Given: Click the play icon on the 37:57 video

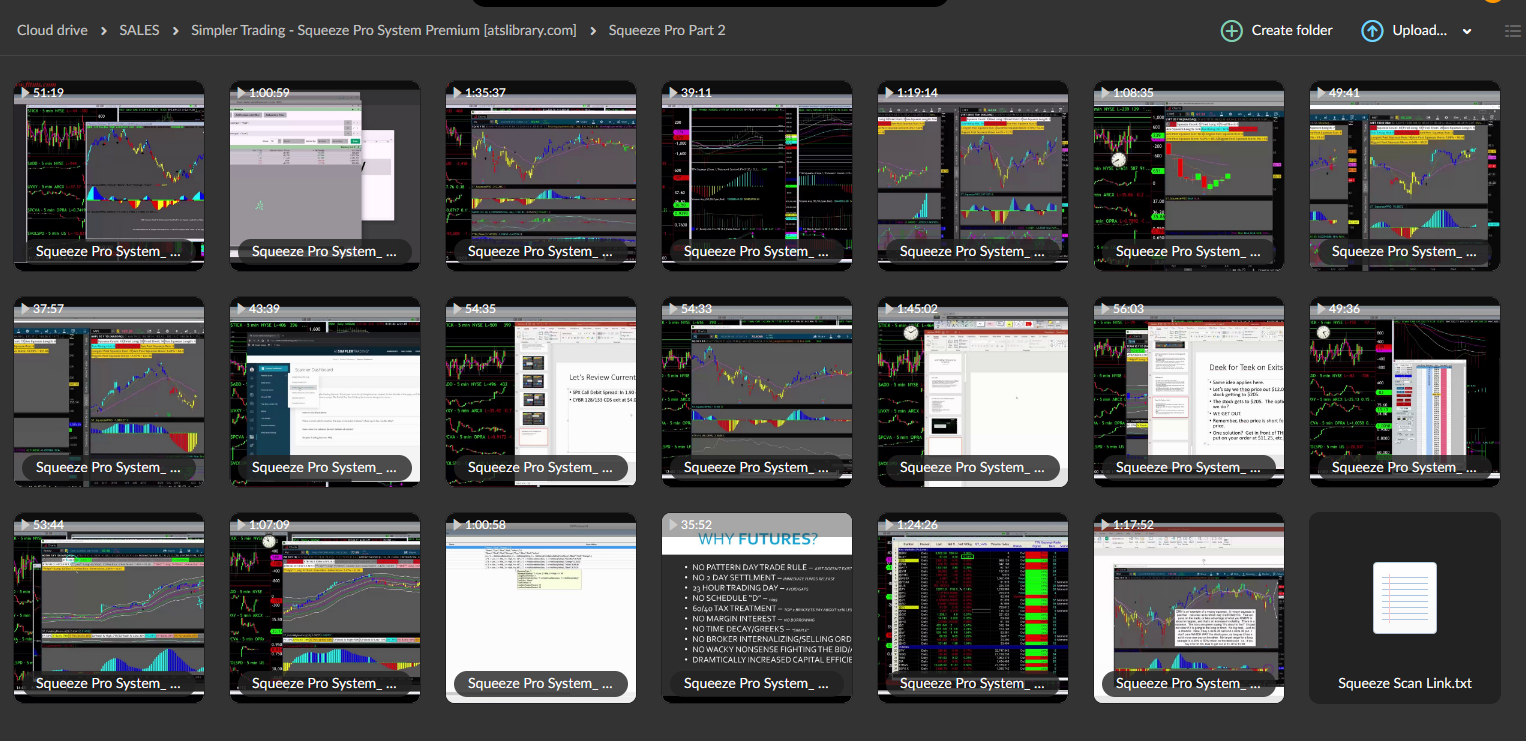Looking at the screenshot, I should 26,308.
